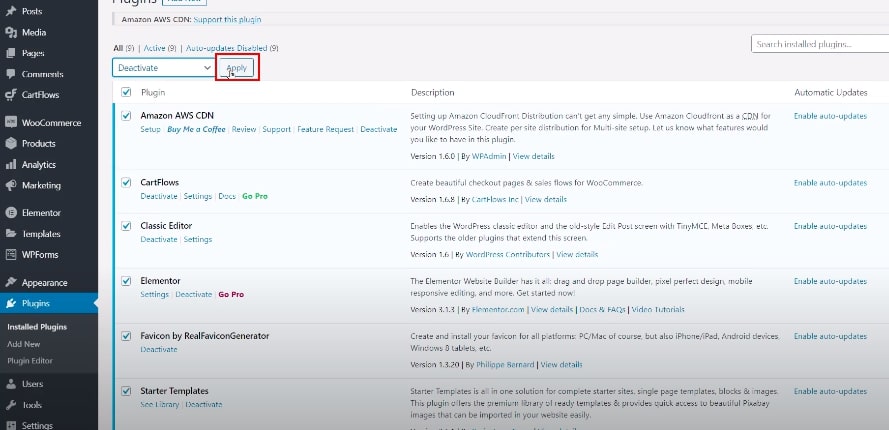Image resolution: width=889 pixels, height=430 pixels.
Task: Open CartFlows Docs link
Action: (x=227, y=196)
